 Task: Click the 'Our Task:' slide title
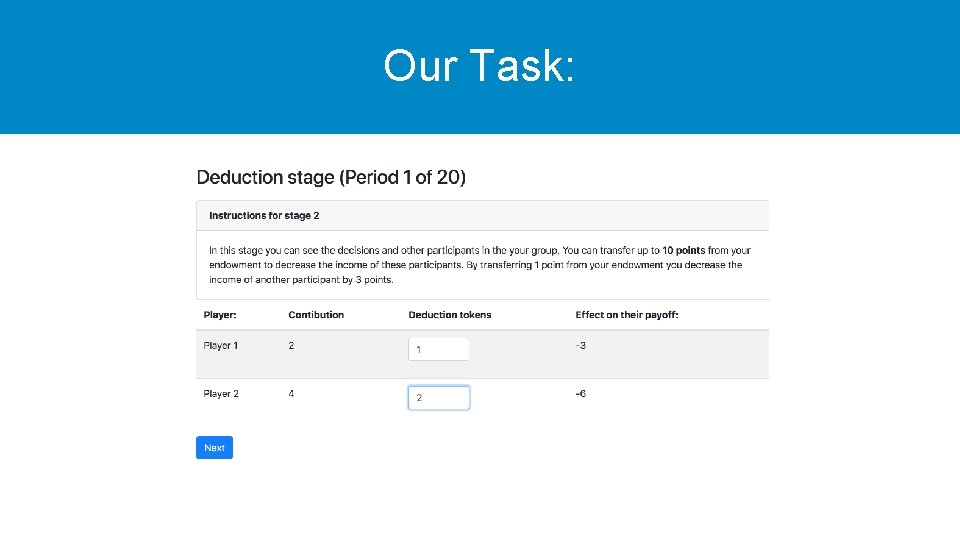pos(479,66)
